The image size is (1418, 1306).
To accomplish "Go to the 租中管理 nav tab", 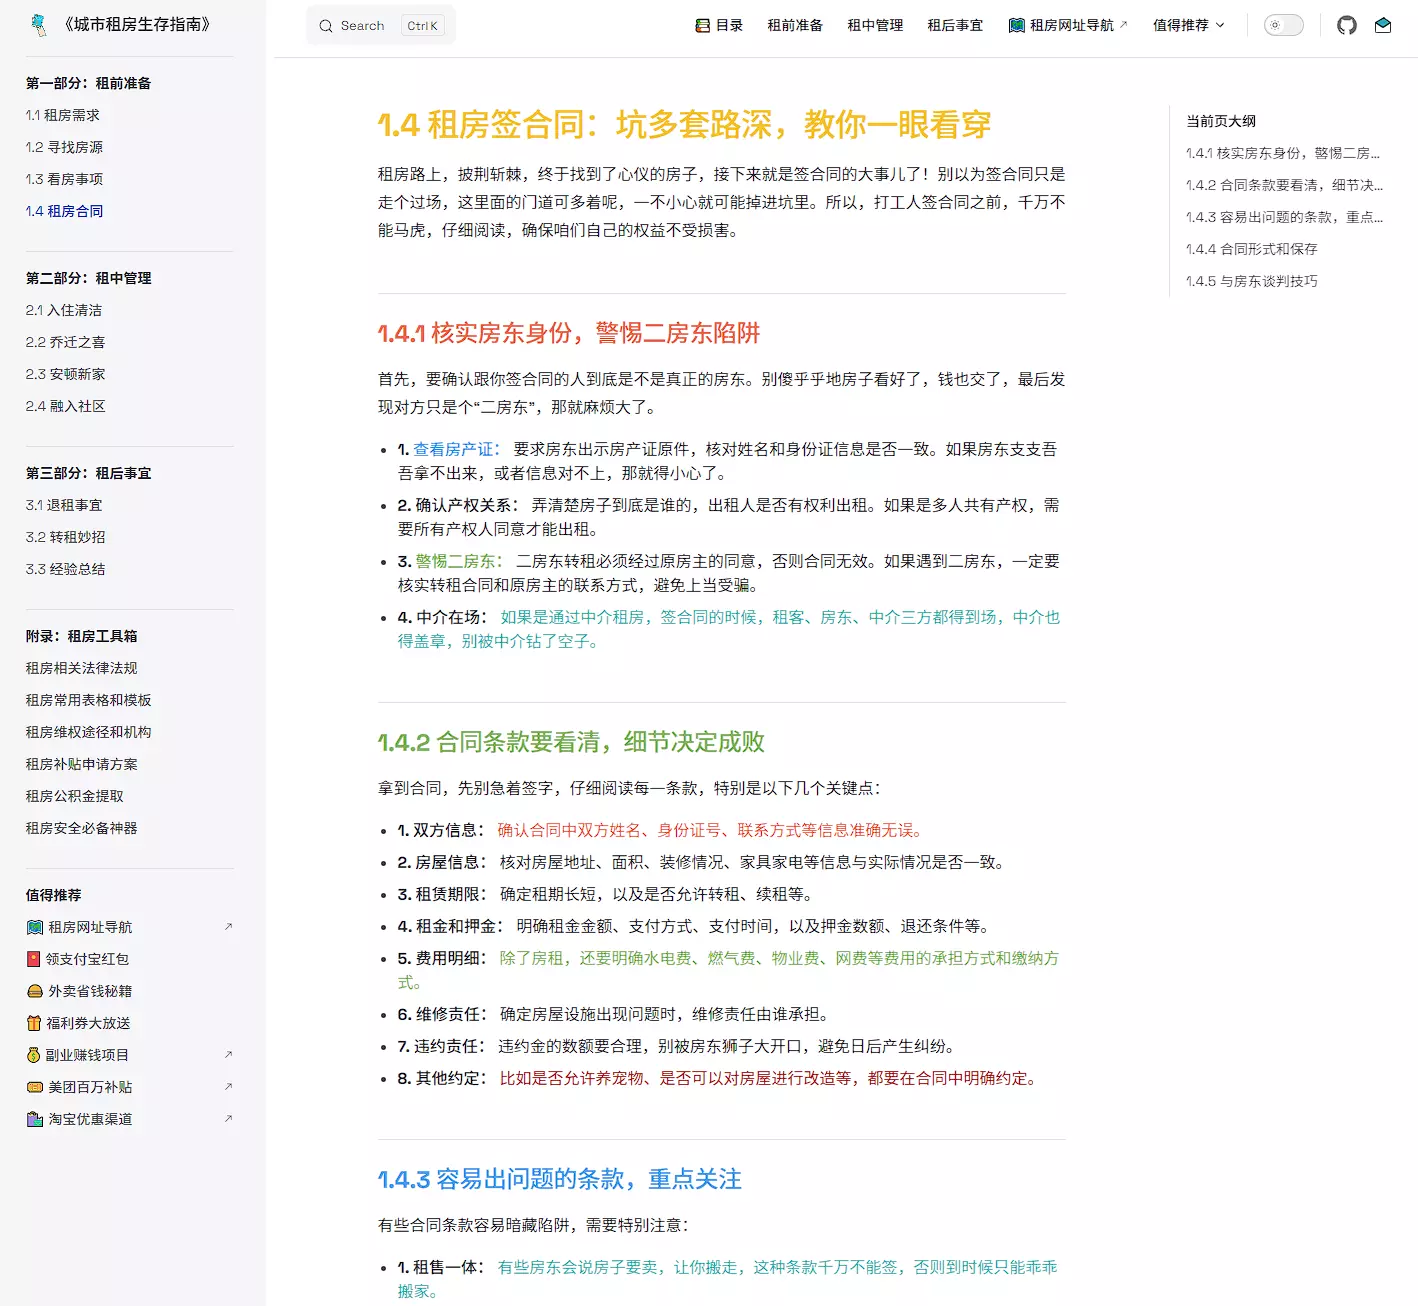I will [875, 25].
